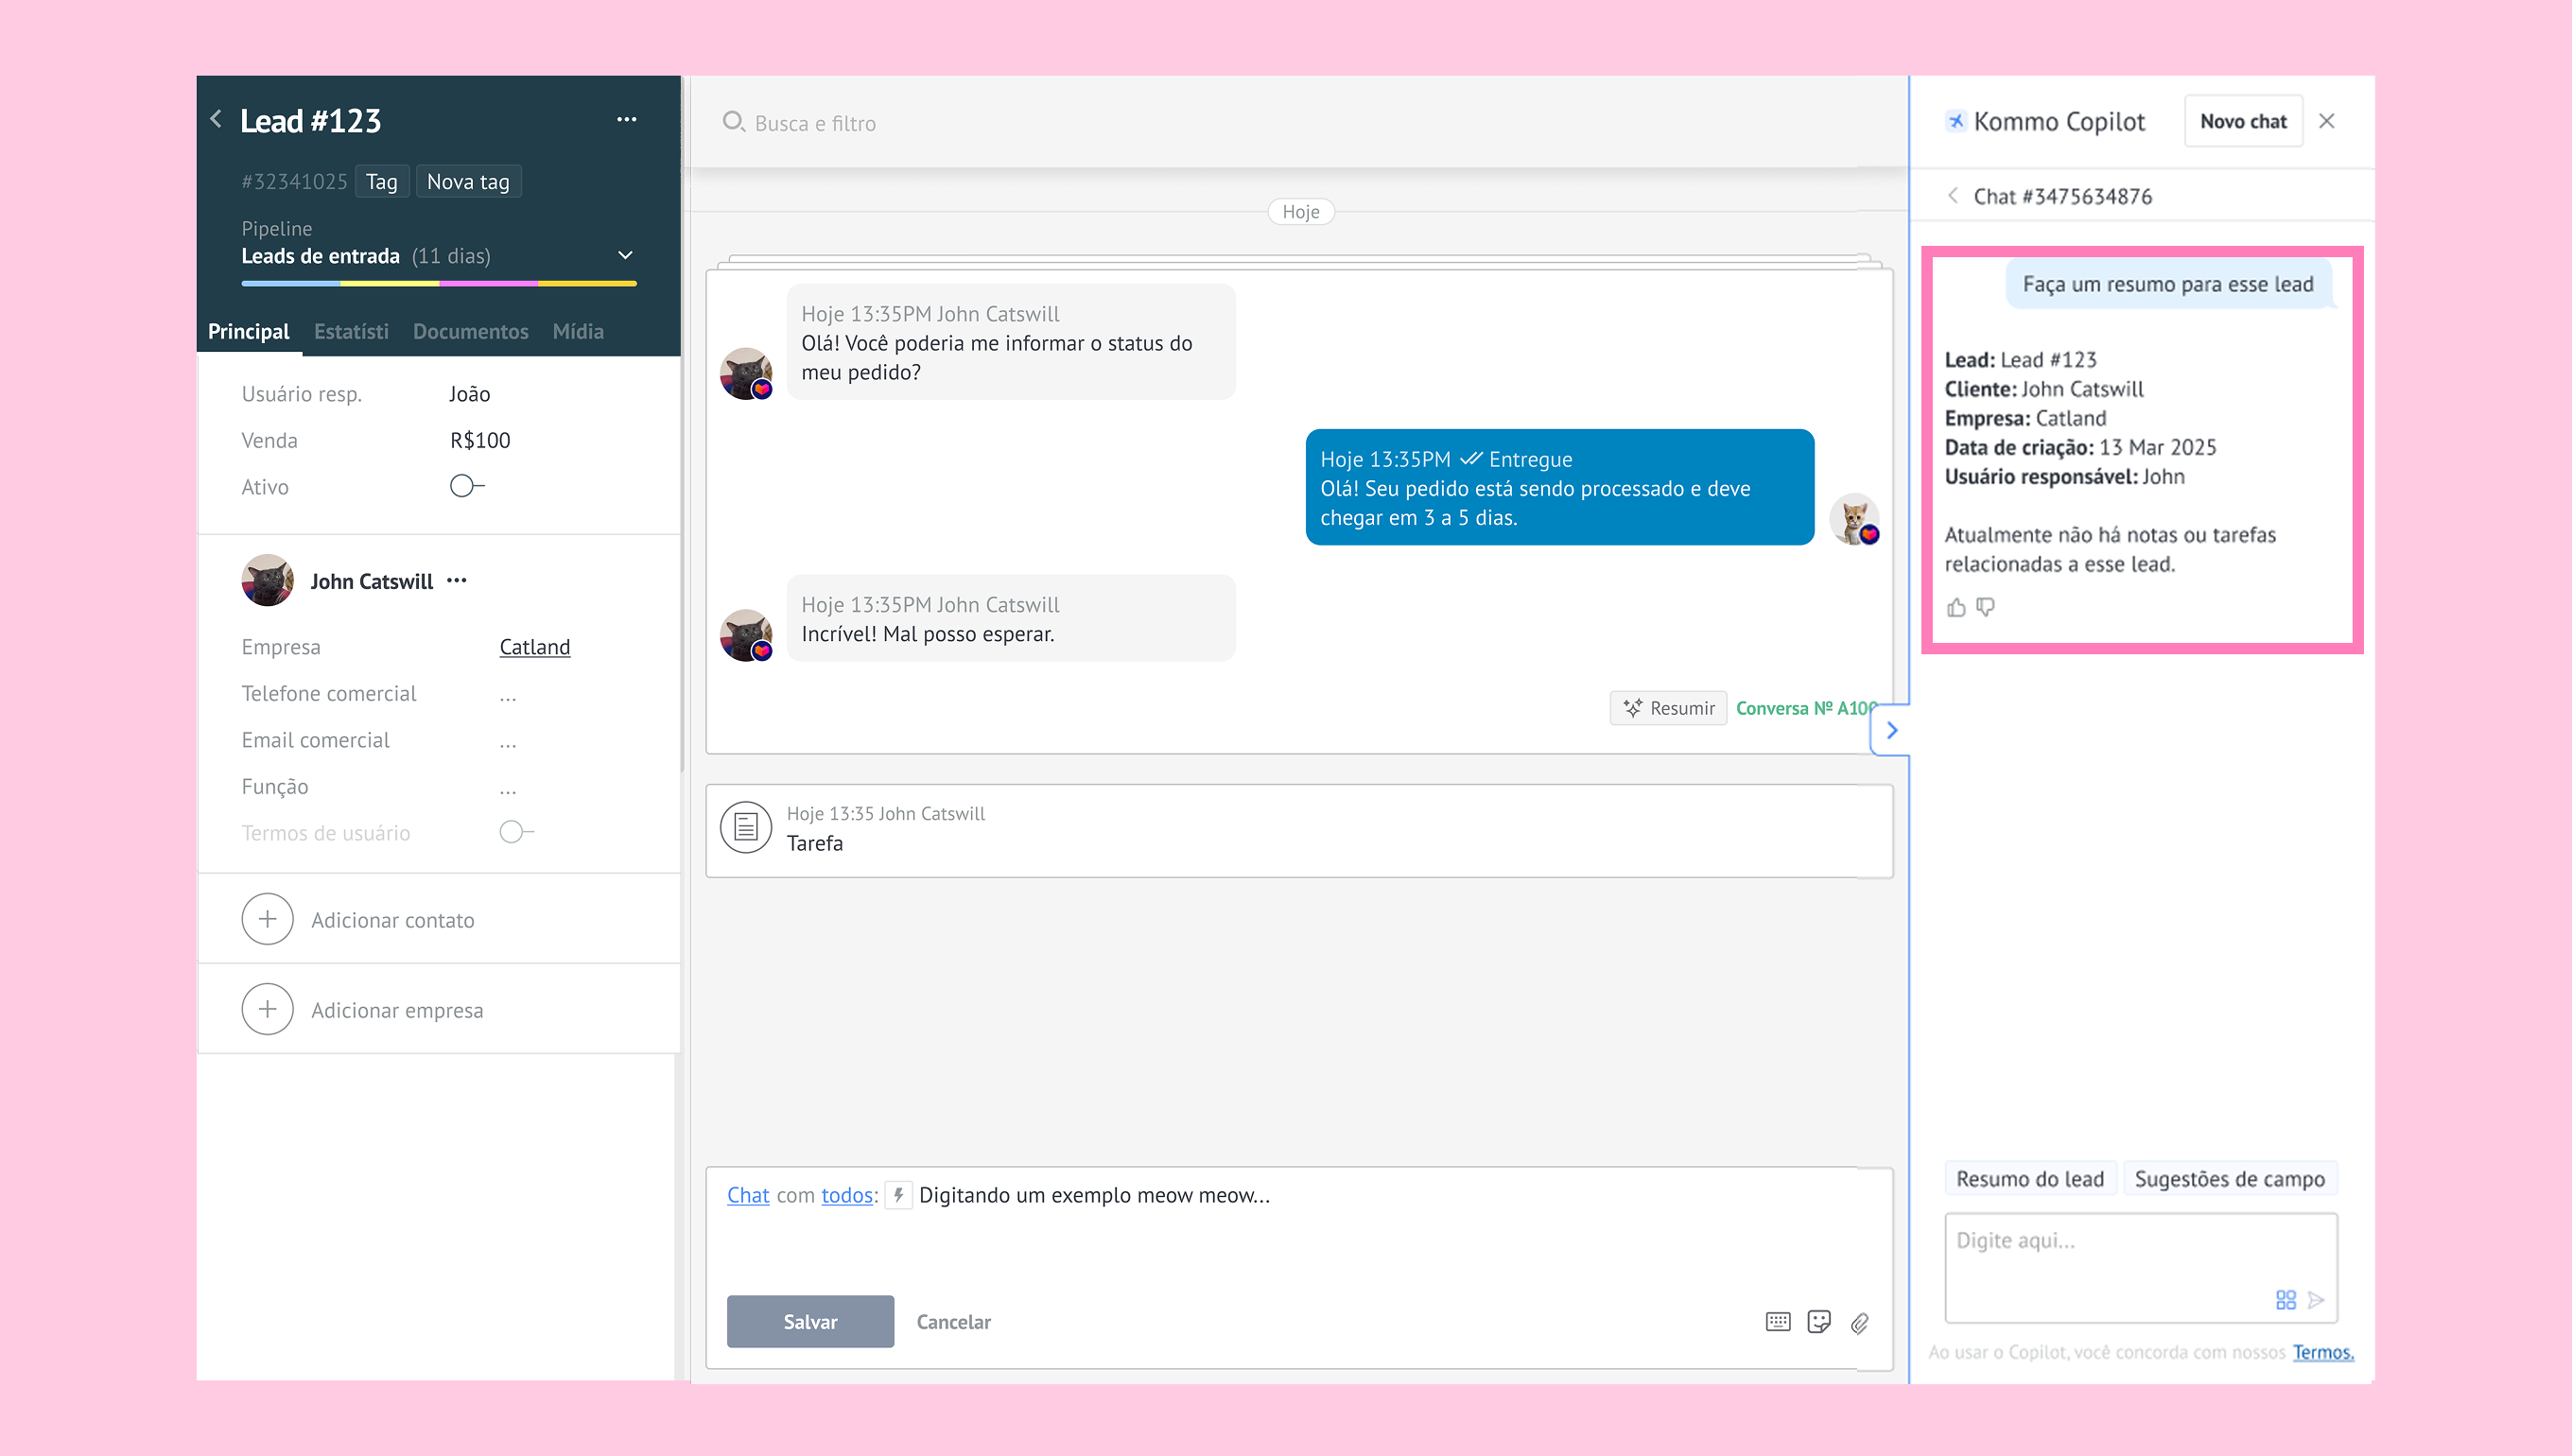Screen dimensions: 2572x1456
Task: Click the Lead #123 title
Action: (x=310, y=120)
